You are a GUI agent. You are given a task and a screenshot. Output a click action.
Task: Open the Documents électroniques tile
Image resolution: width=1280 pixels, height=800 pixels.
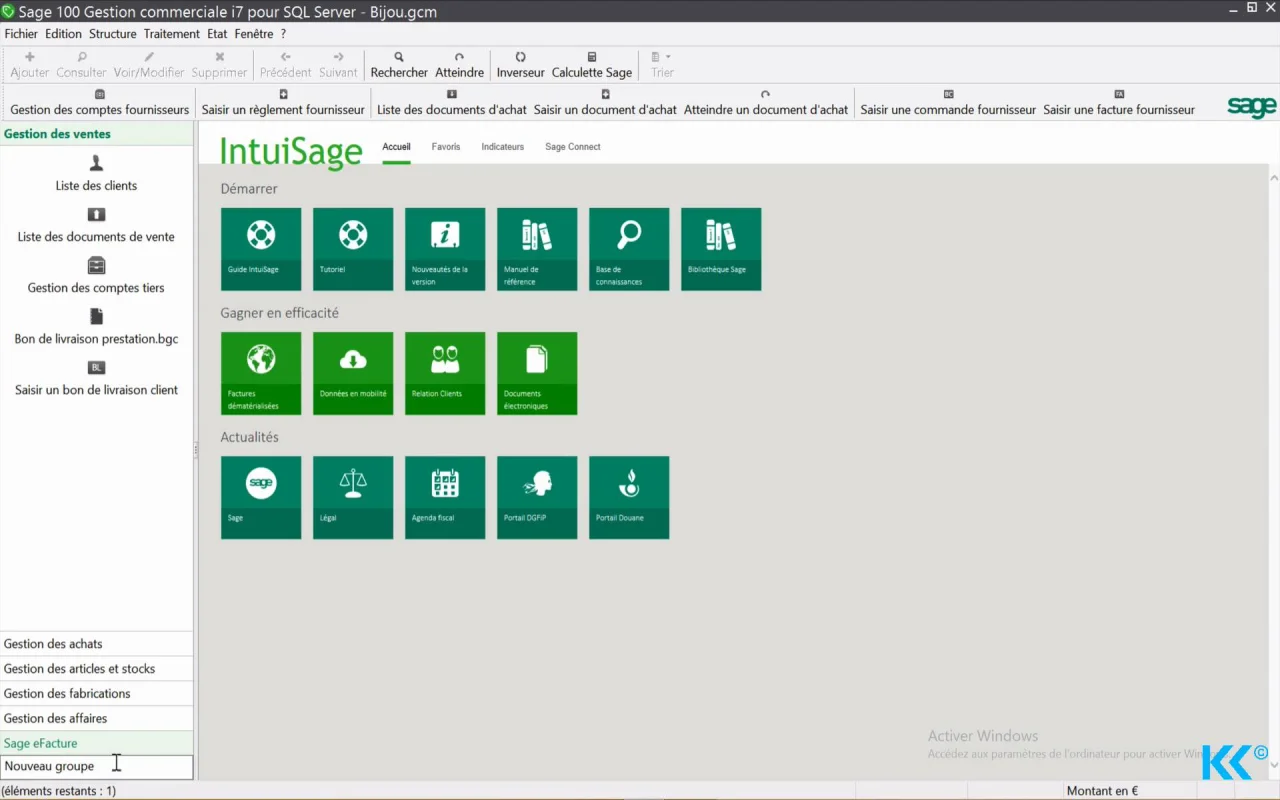(537, 373)
